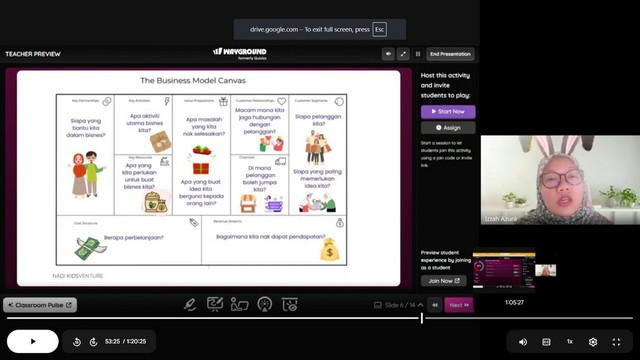Play the recorded video

[x=33, y=341]
